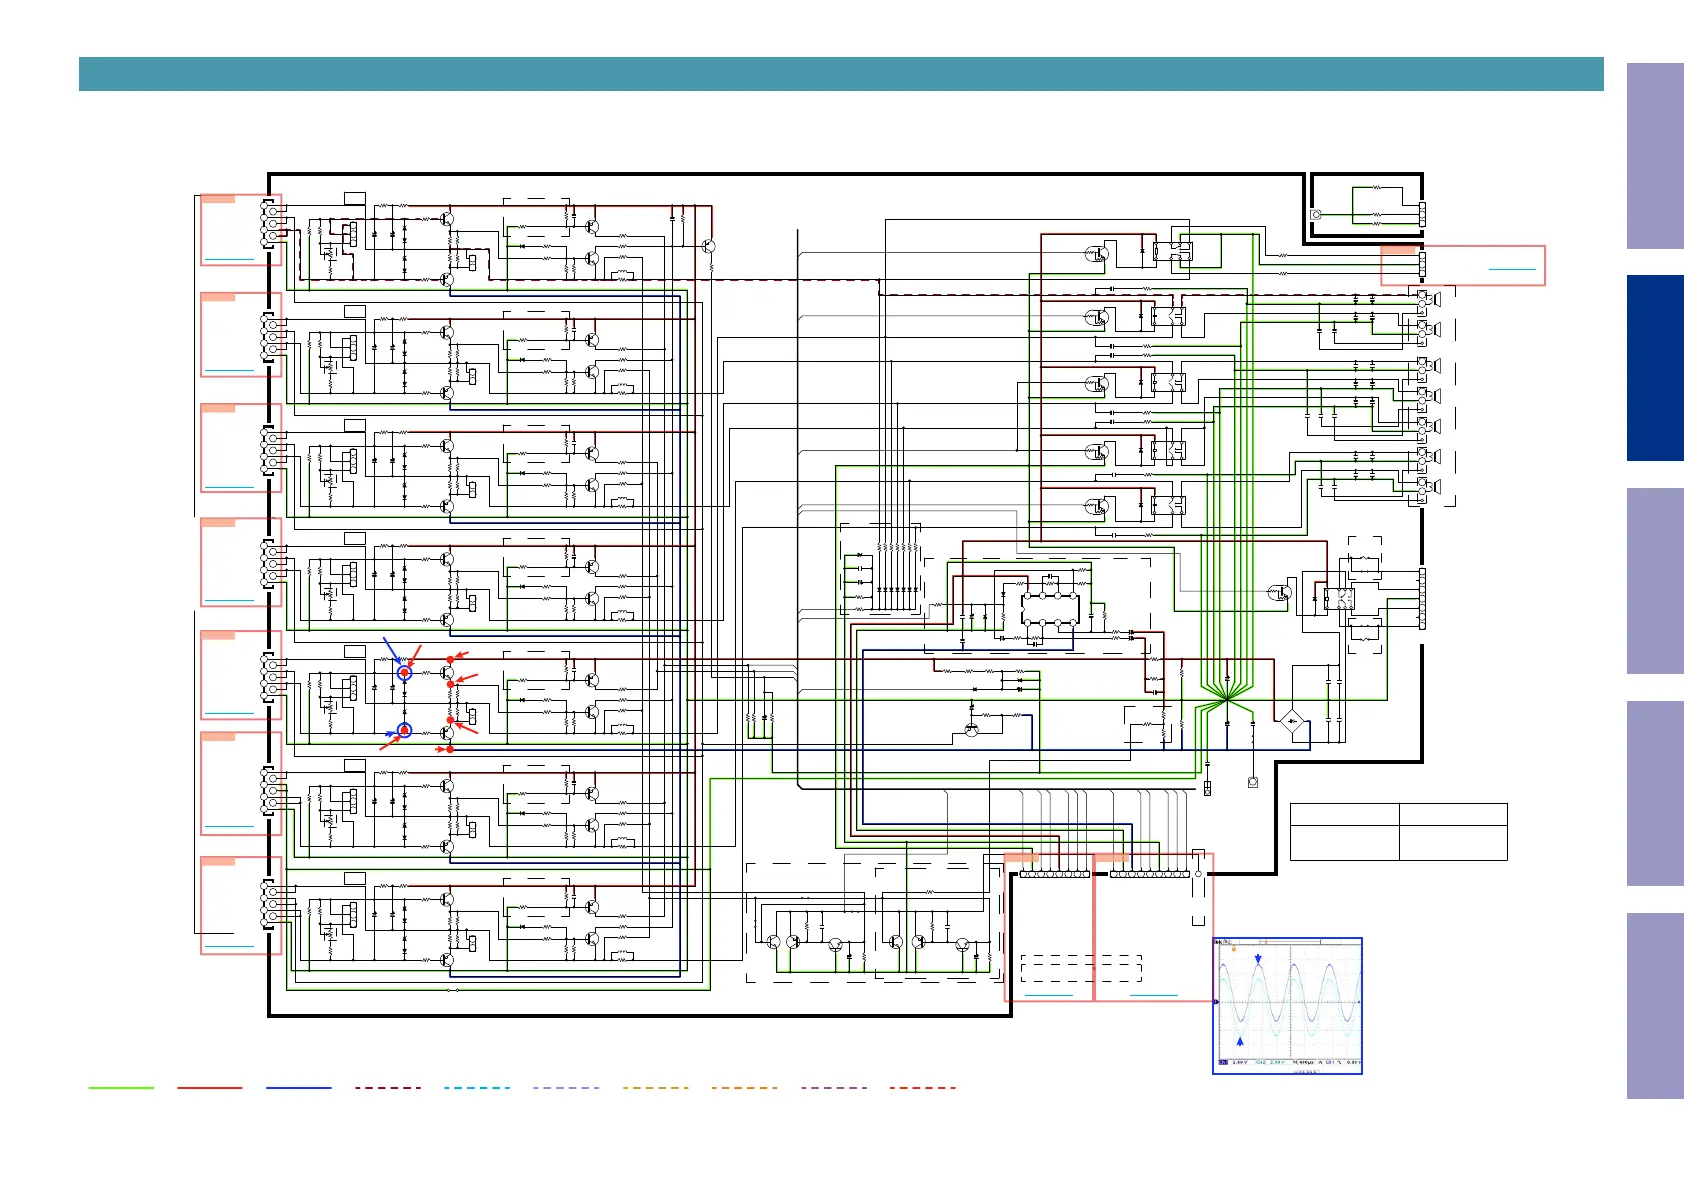Click the dashed lavender legend line
The width and height of the screenshot is (1684, 1191).
[x=566, y=1087]
